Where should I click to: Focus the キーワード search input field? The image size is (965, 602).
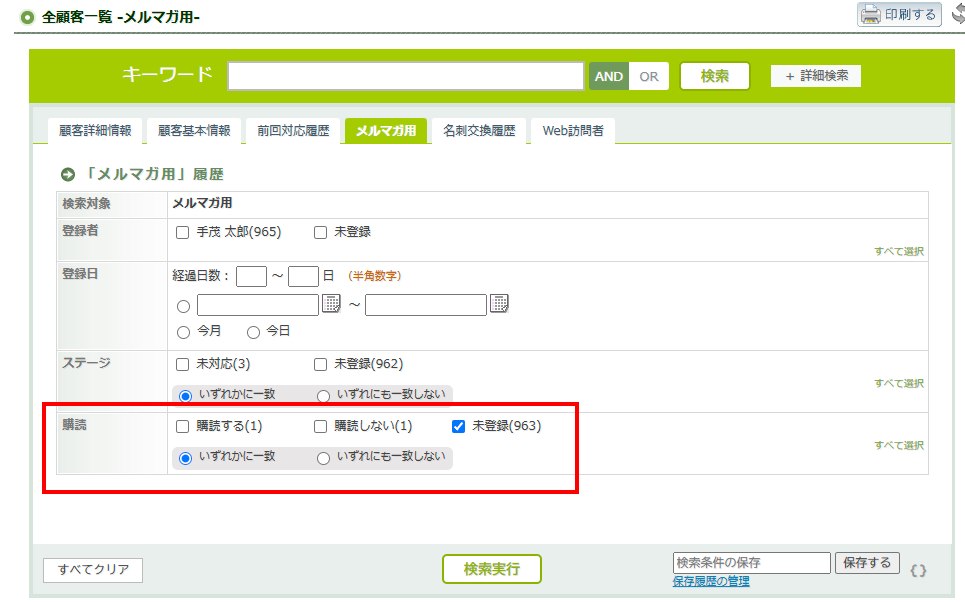(x=406, y=76)
